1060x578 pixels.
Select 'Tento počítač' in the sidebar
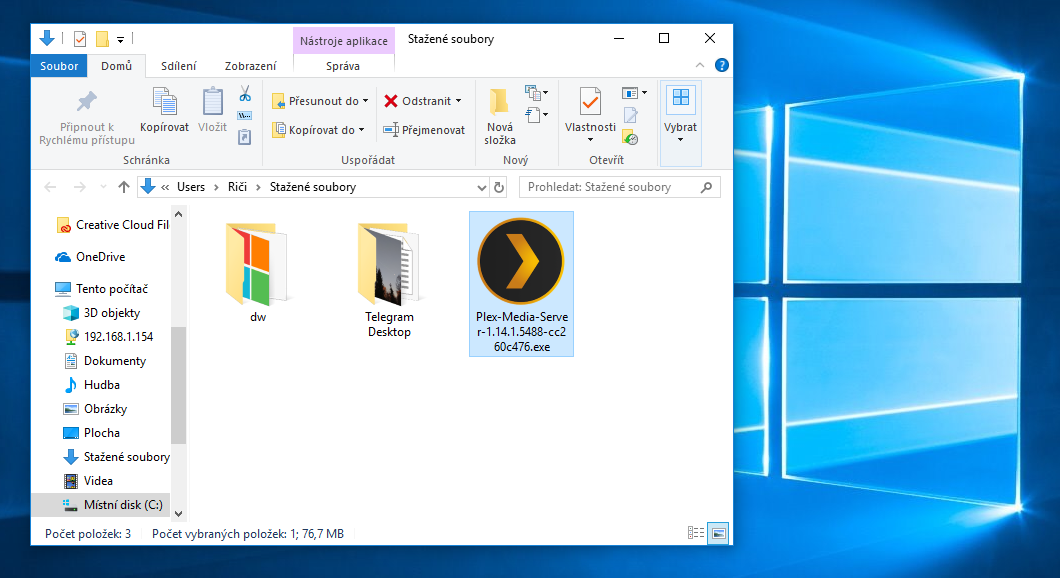point(101,289)
